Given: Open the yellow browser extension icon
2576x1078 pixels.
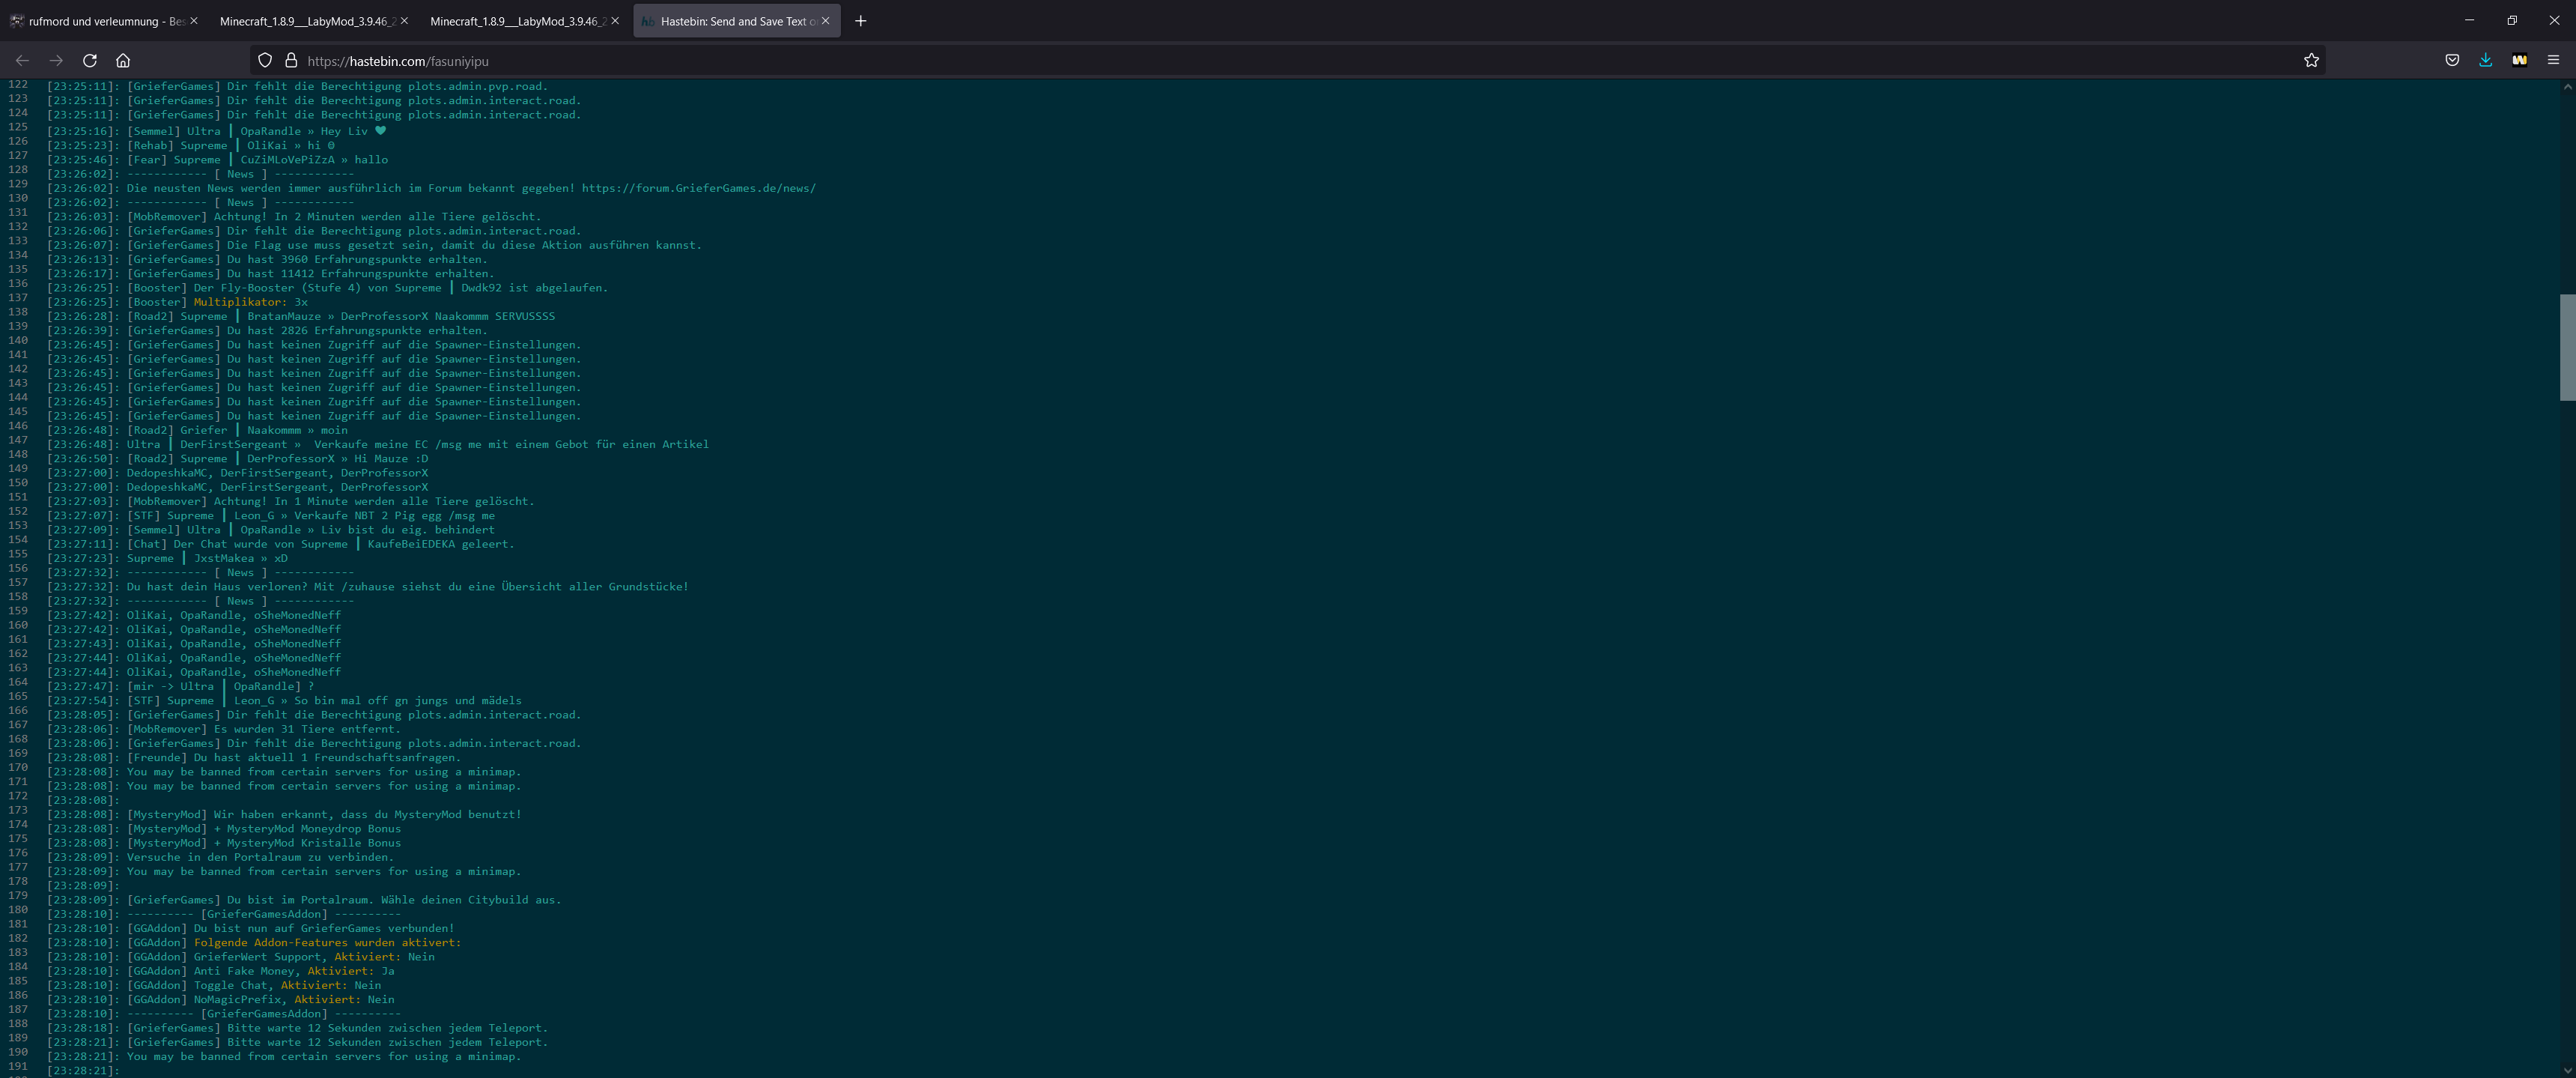Looking at the screenshot, I should click(2519, 60).
